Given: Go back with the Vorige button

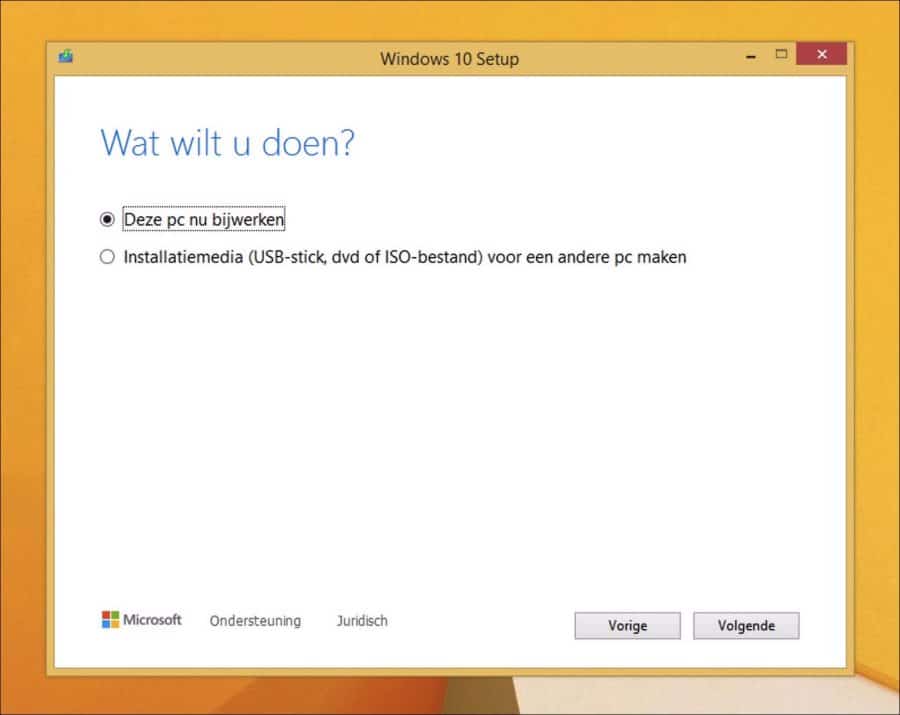Looking at the screenshot, I should [627, 625].
